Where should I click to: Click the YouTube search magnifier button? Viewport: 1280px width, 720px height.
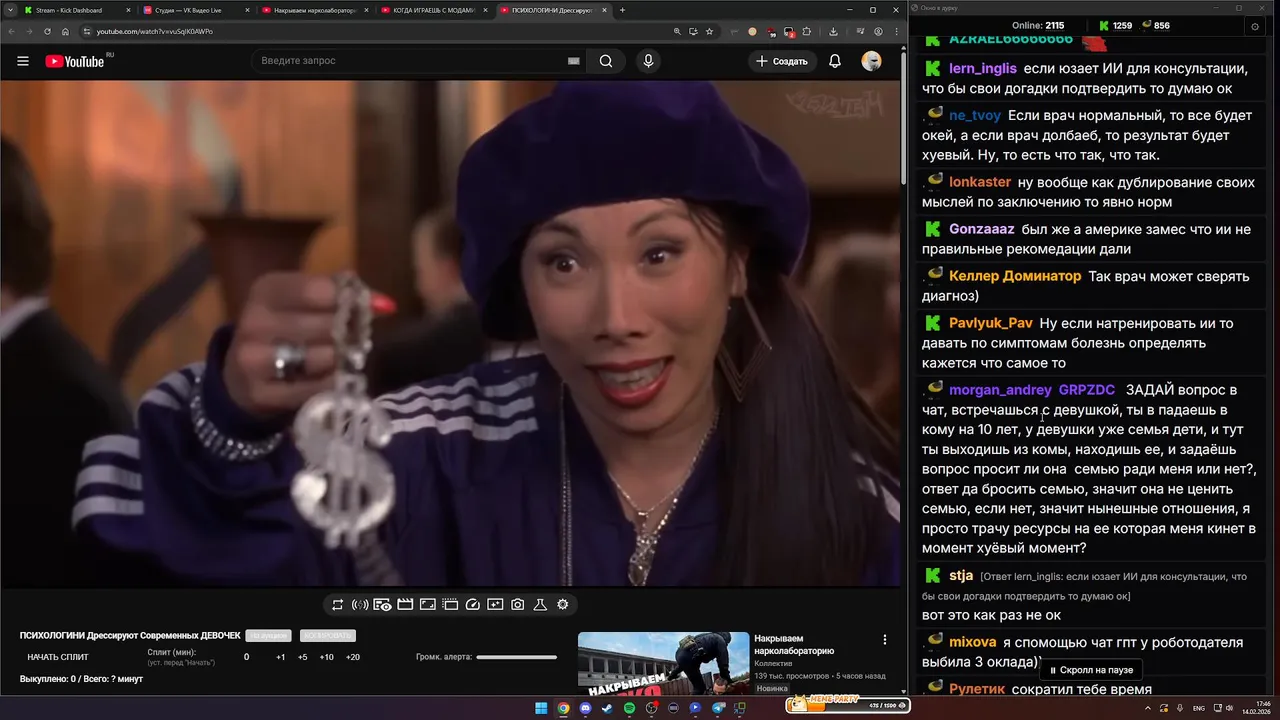point(606,61)
